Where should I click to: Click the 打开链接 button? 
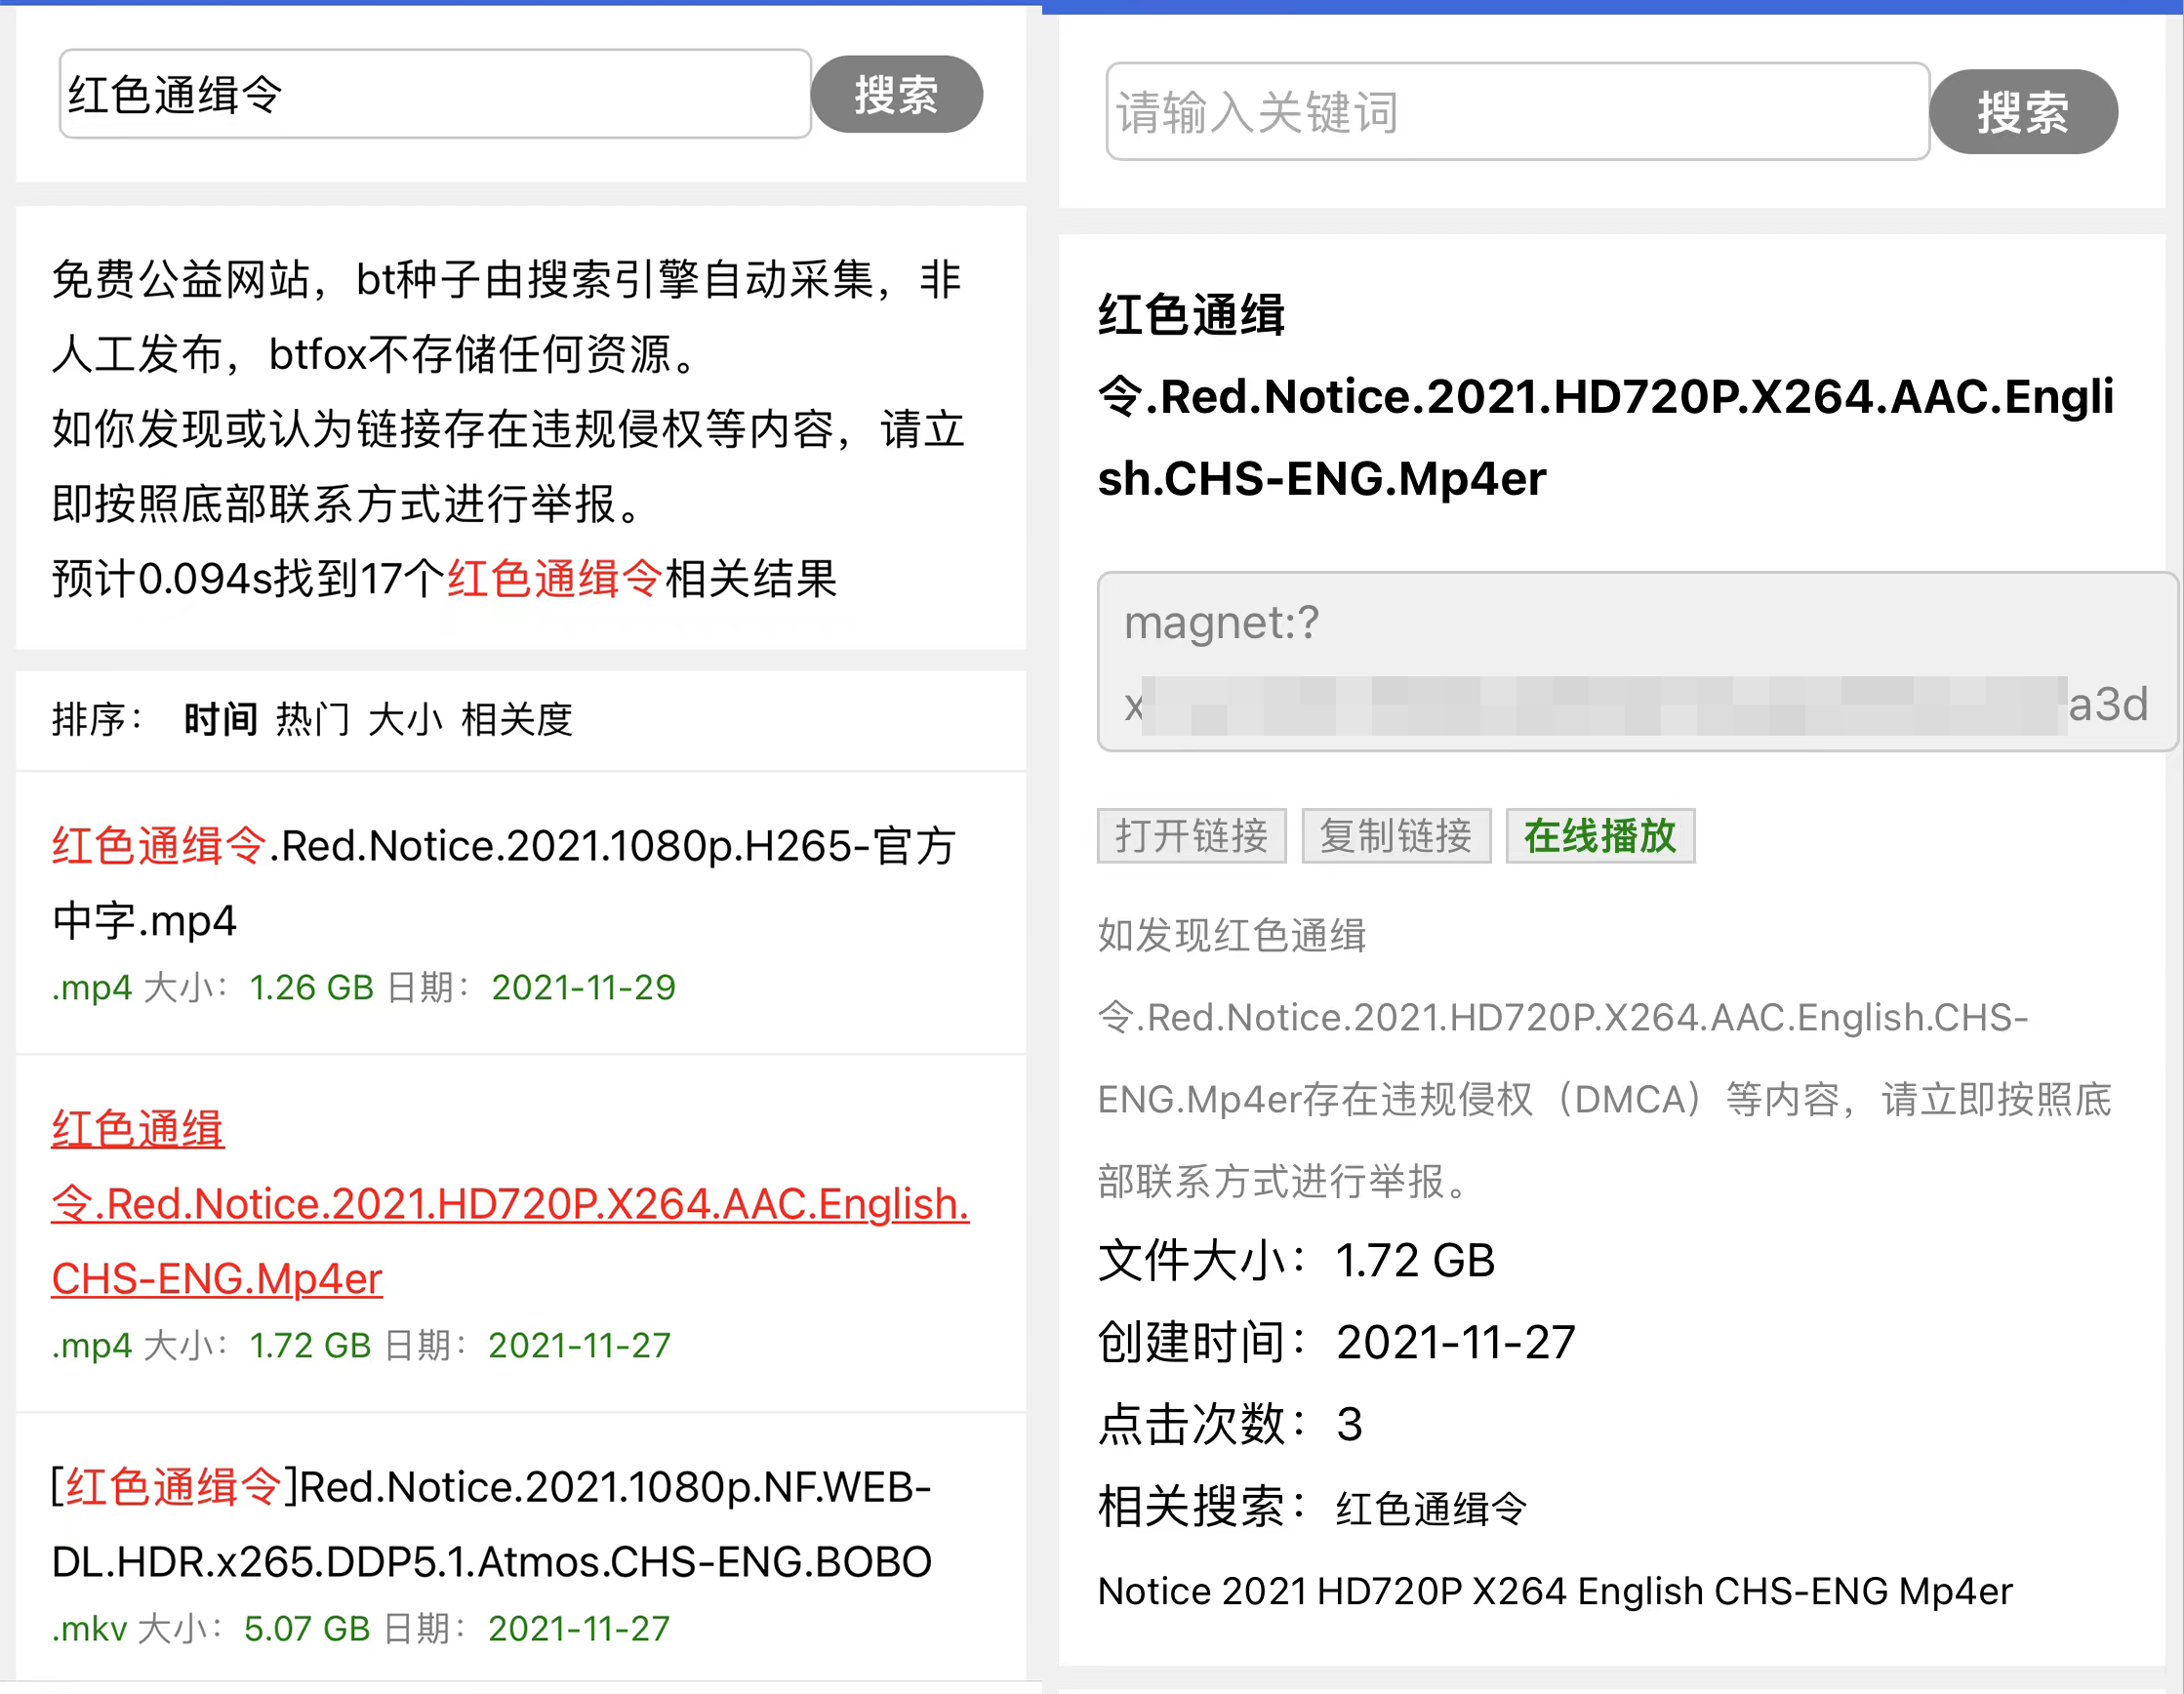1192,836
